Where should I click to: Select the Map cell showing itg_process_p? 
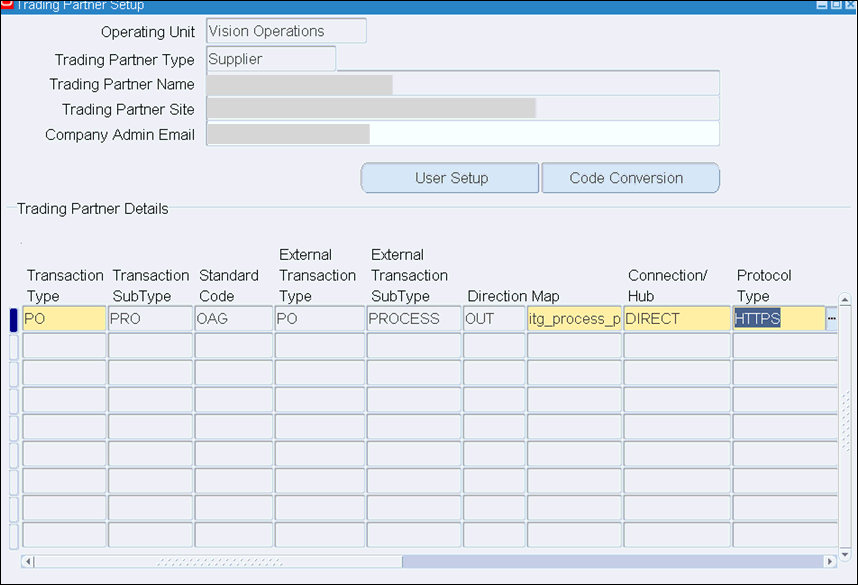pos(575,318)
